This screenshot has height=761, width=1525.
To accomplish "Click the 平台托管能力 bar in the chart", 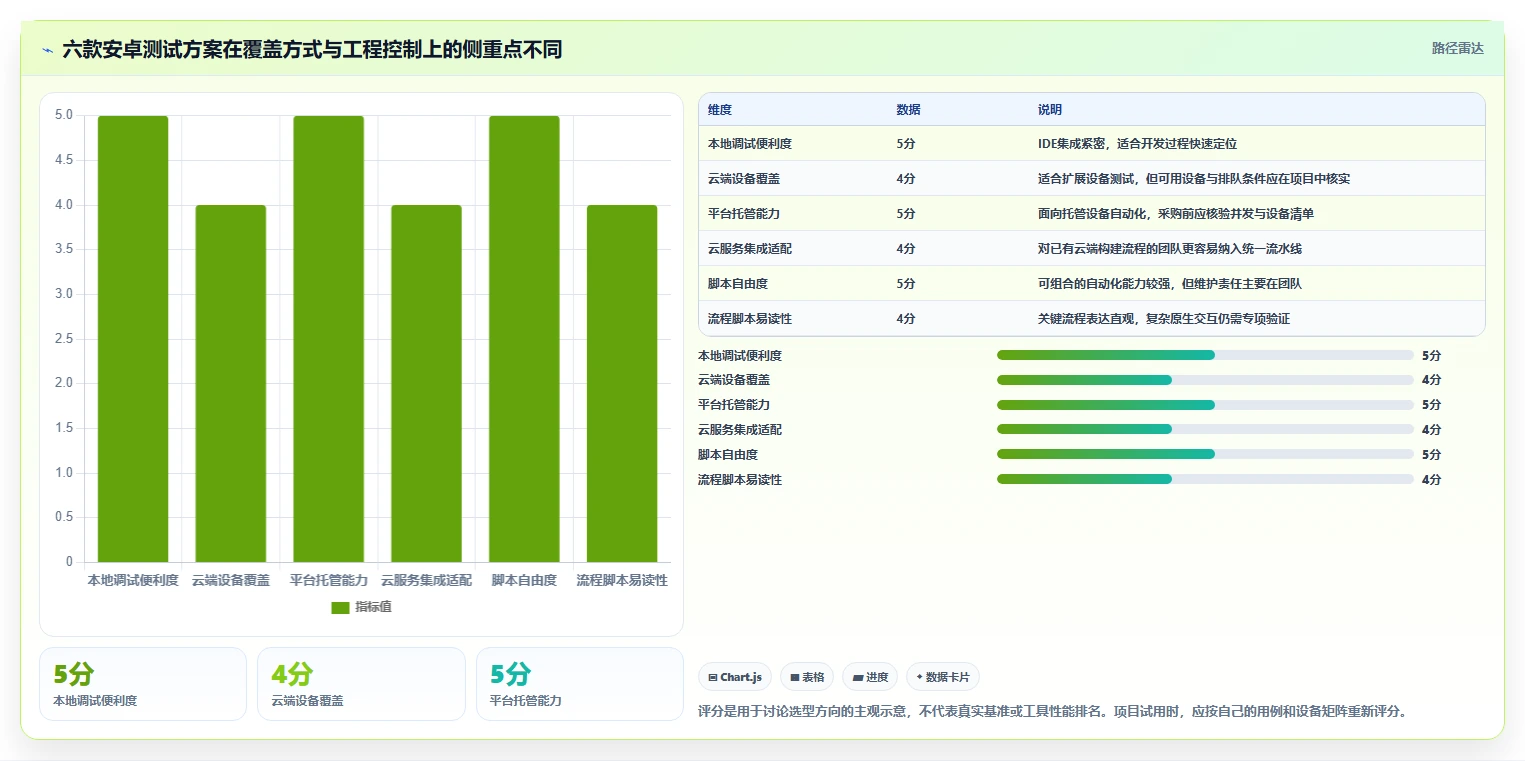I will [x=329, y=339].
